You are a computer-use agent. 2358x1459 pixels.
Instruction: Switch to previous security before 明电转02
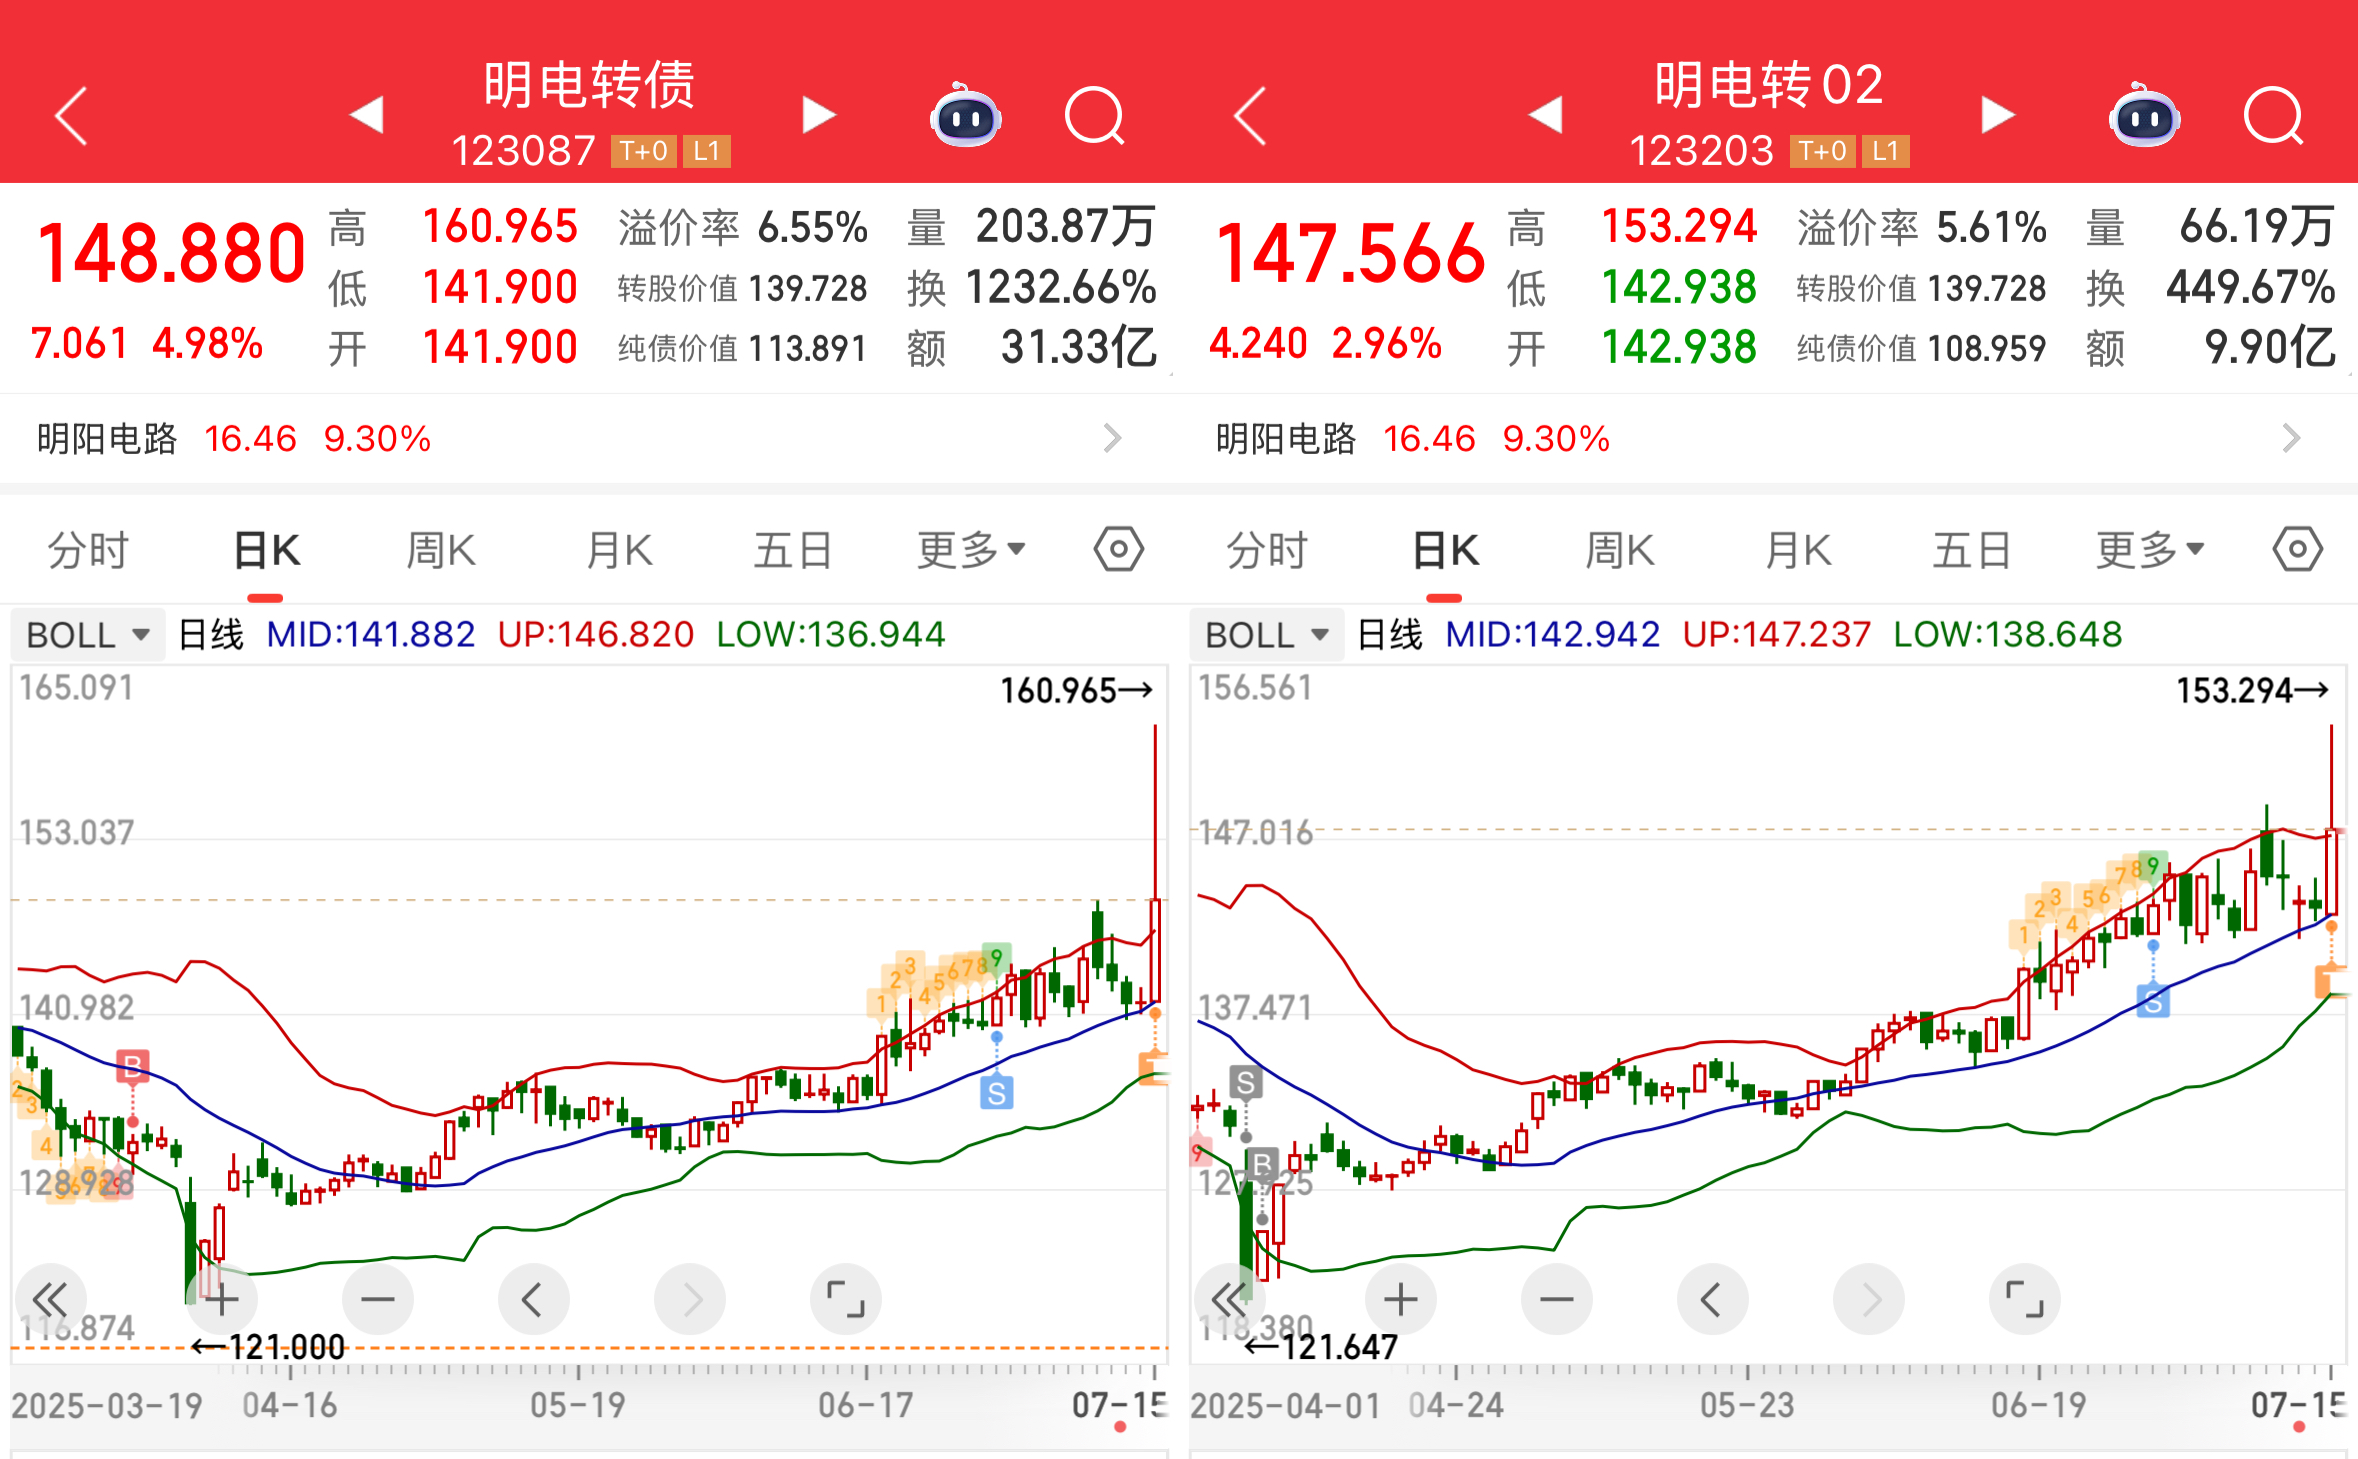(1546, 115)
